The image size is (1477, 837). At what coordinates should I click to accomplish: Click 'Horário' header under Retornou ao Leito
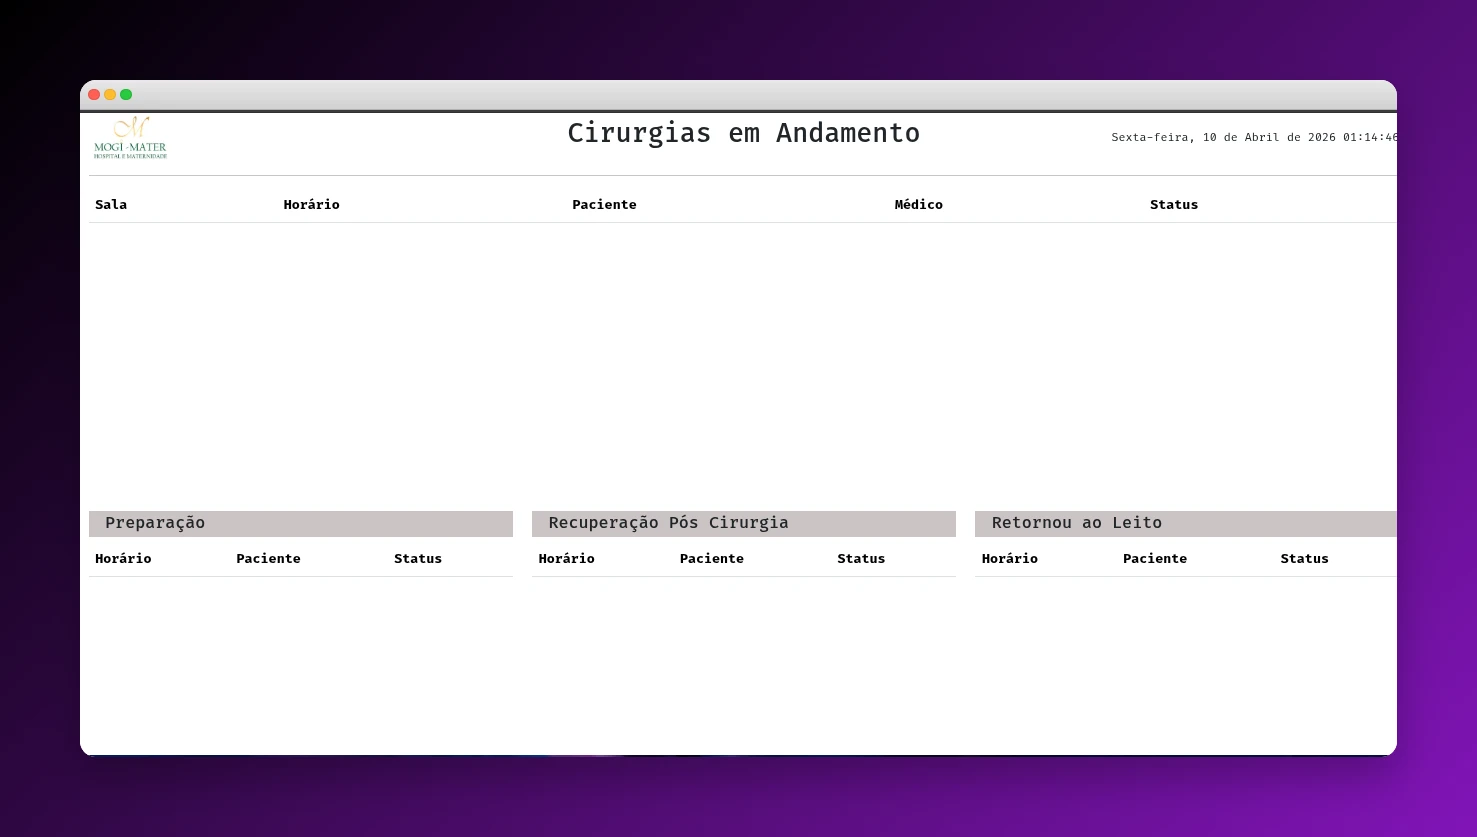click(x=1010, y=558)
